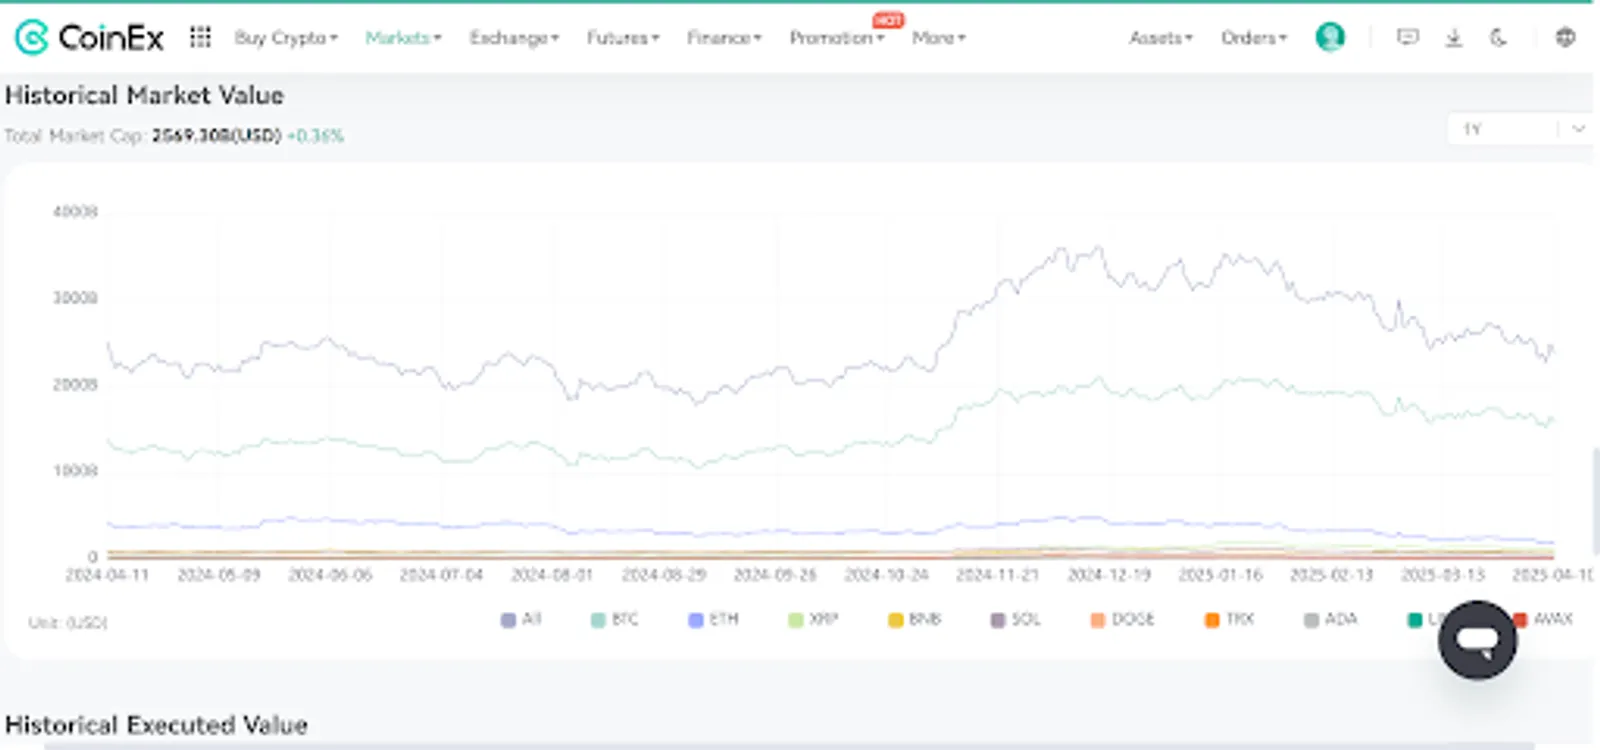This screenshot has width=1600, height=750.
Task: Open the user avatar profile menu
Action: [1330, 37]
